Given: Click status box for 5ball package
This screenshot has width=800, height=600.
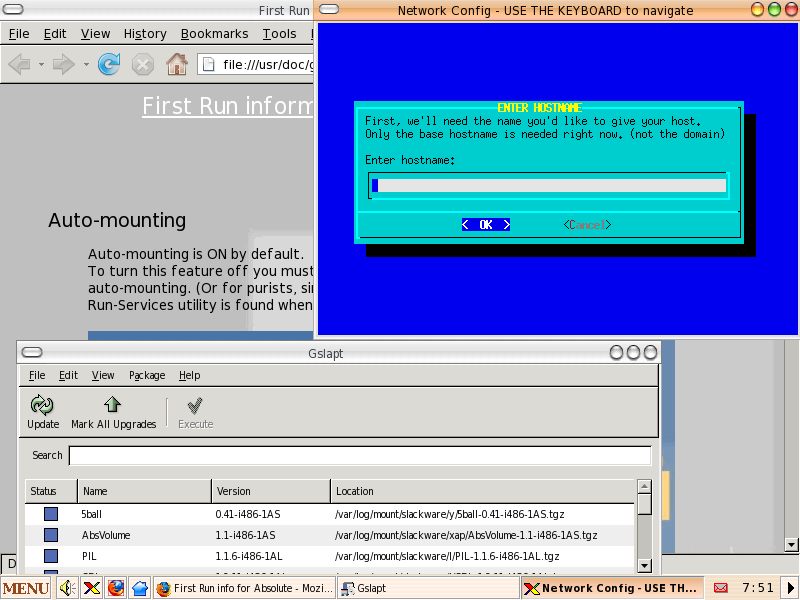Looking at the screenshot, I should (x=51, y=514).
